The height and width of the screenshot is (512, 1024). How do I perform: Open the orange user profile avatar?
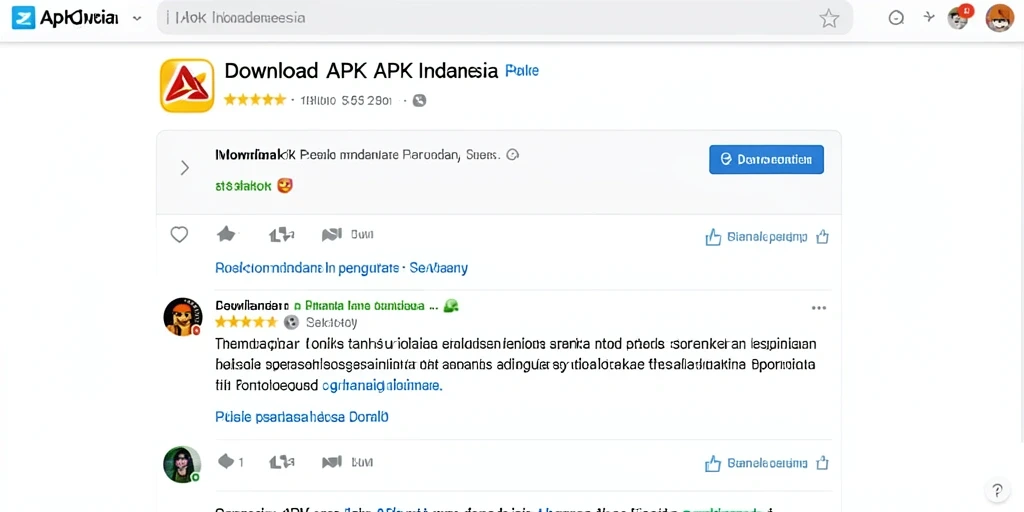click(x=999, y=18)
